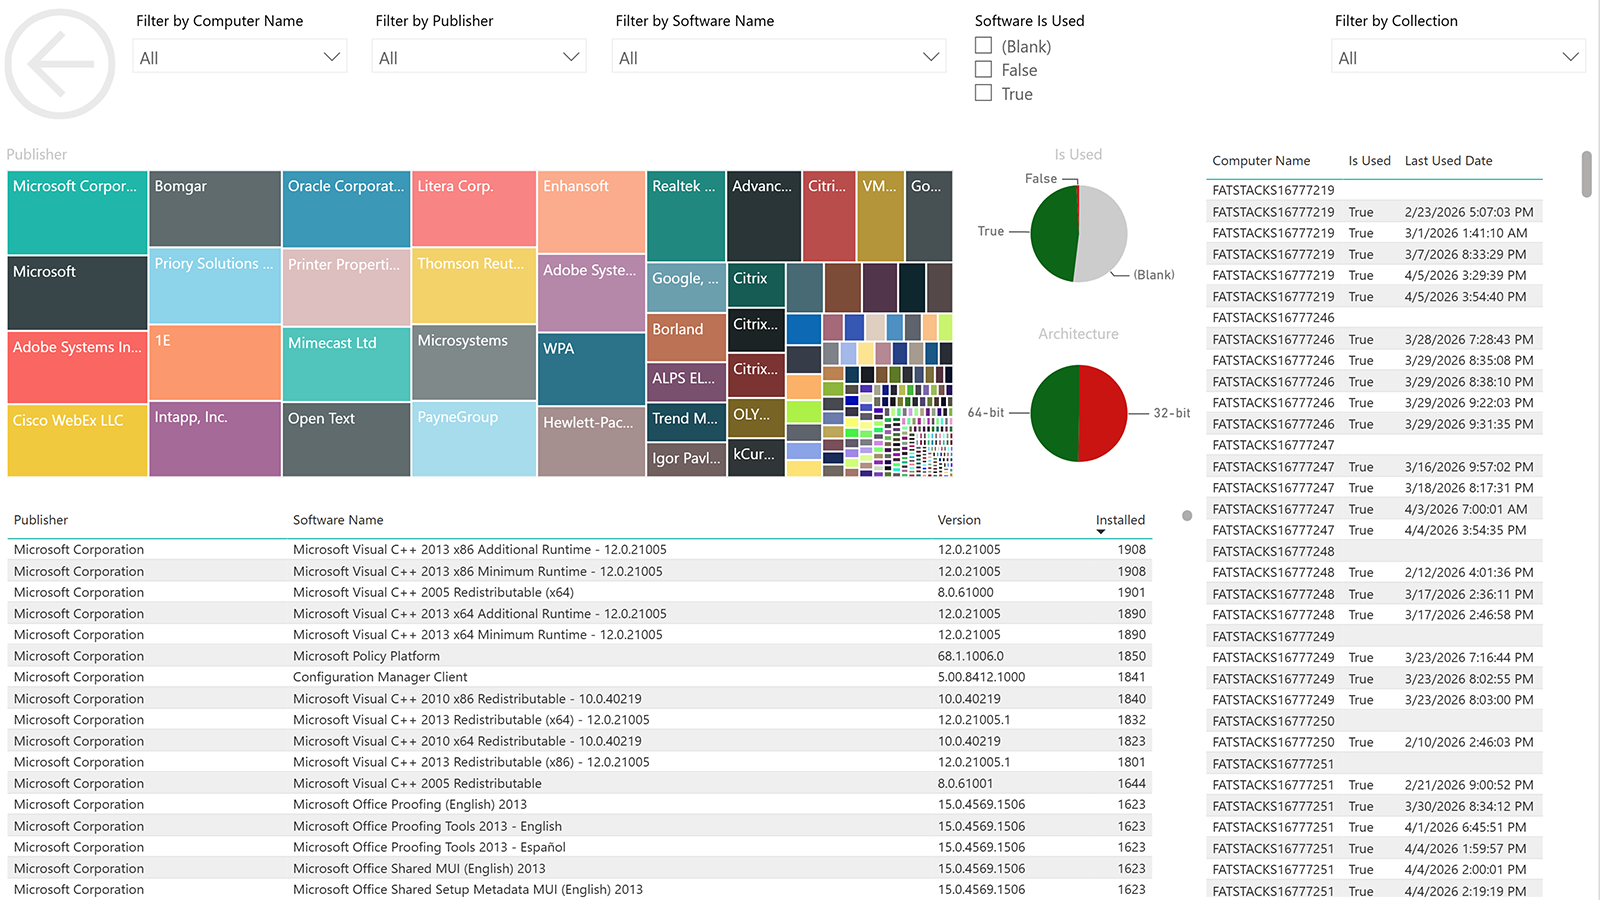Click the Installed column sort arrow
The width and height of the screenshot is (1600, 900).
pyautogui.click(x=1101, y=532)
